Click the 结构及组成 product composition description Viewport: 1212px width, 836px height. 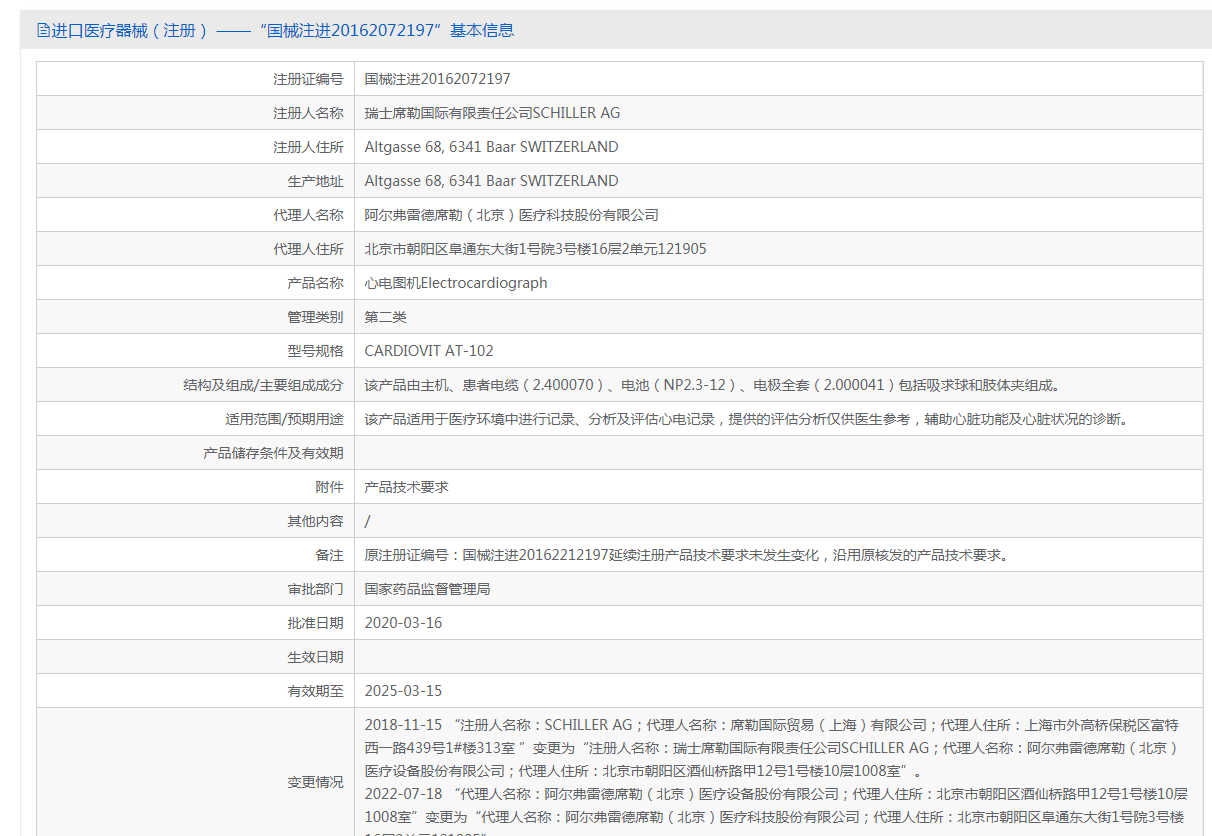[x=711, y=385]
